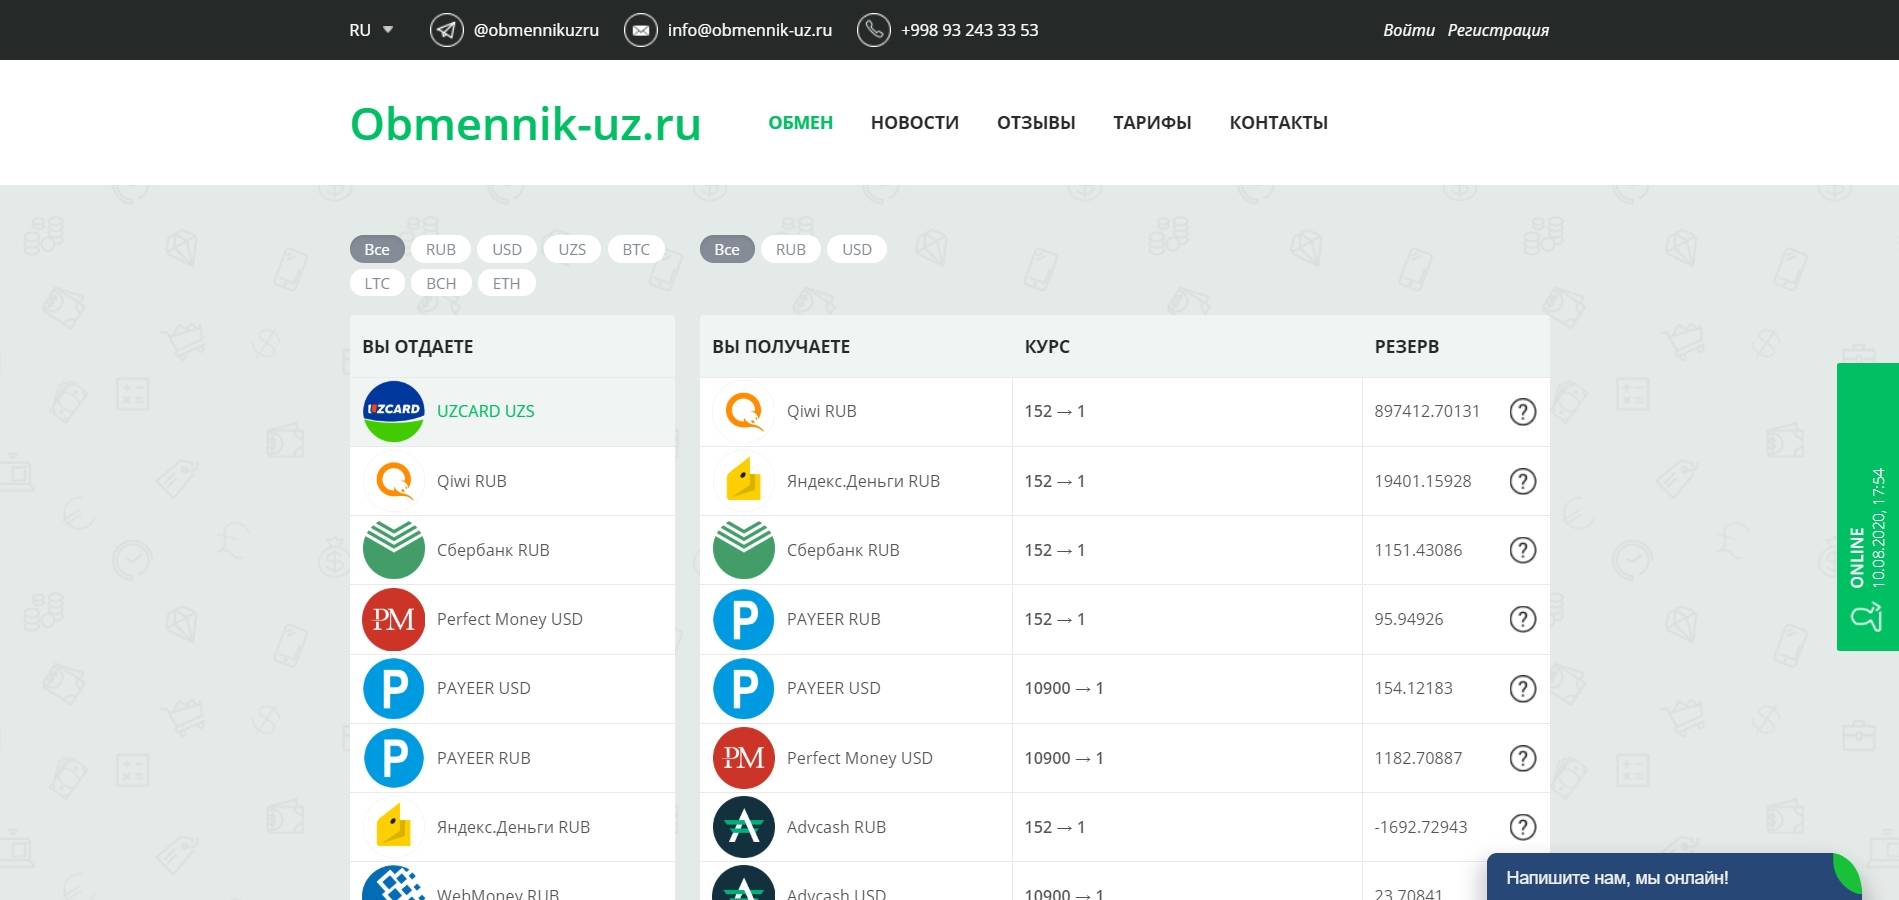Click the phone handset icon
Viewport: 1899px width, 900px height.
coord(874,30)
